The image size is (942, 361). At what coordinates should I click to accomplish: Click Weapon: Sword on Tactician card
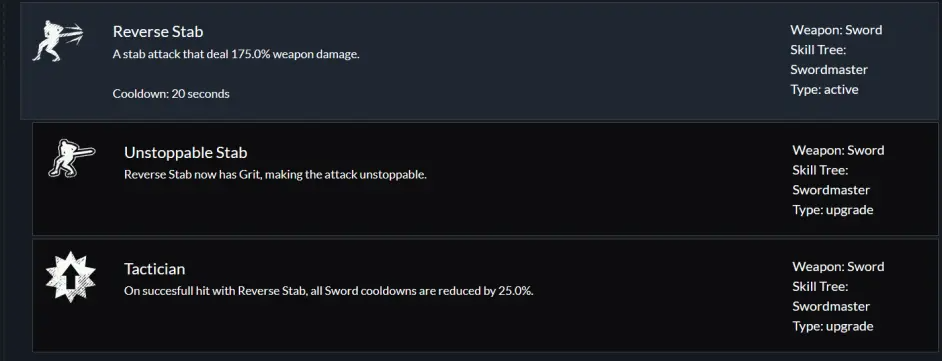[838, 267]
